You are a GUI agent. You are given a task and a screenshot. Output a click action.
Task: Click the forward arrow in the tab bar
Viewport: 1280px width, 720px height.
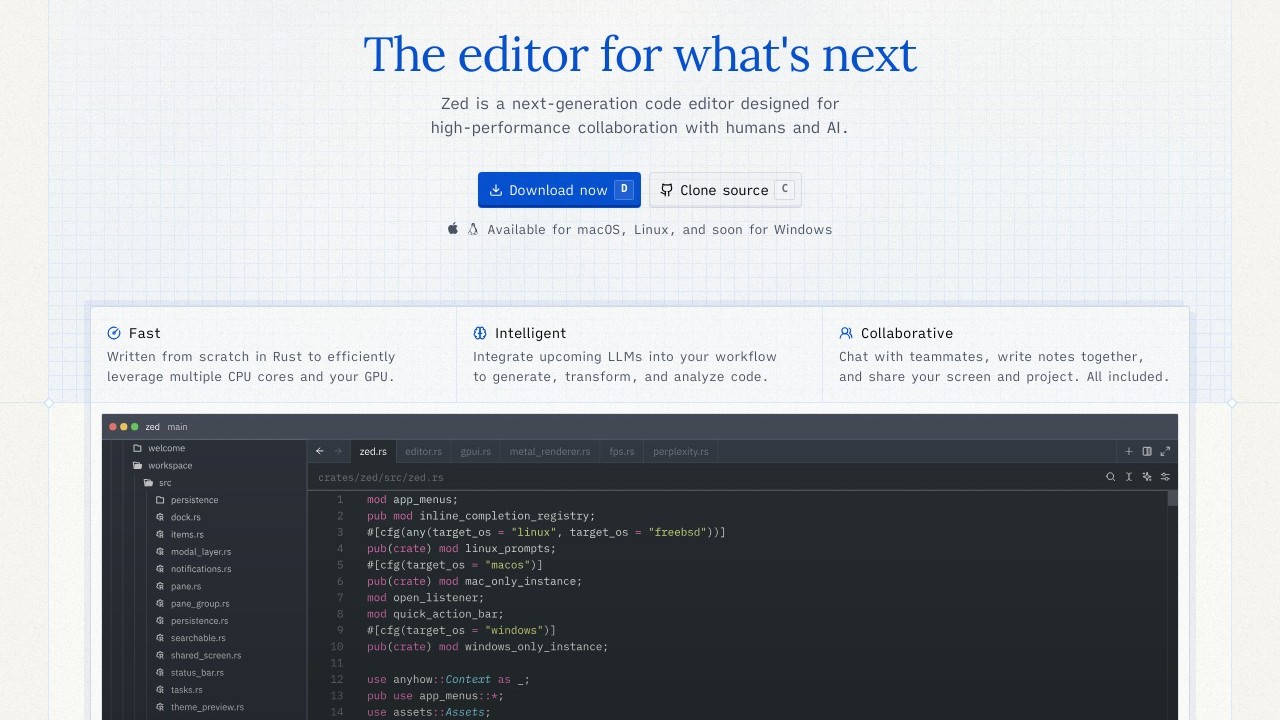pos(338,452)
